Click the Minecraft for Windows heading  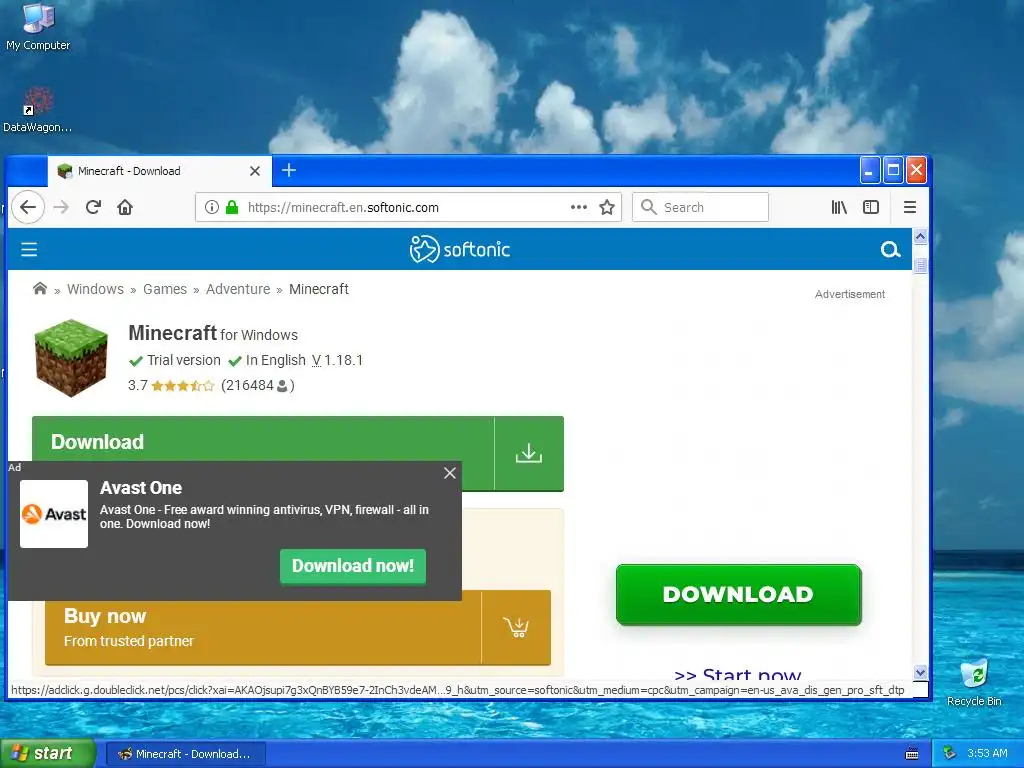pos(213,333)
